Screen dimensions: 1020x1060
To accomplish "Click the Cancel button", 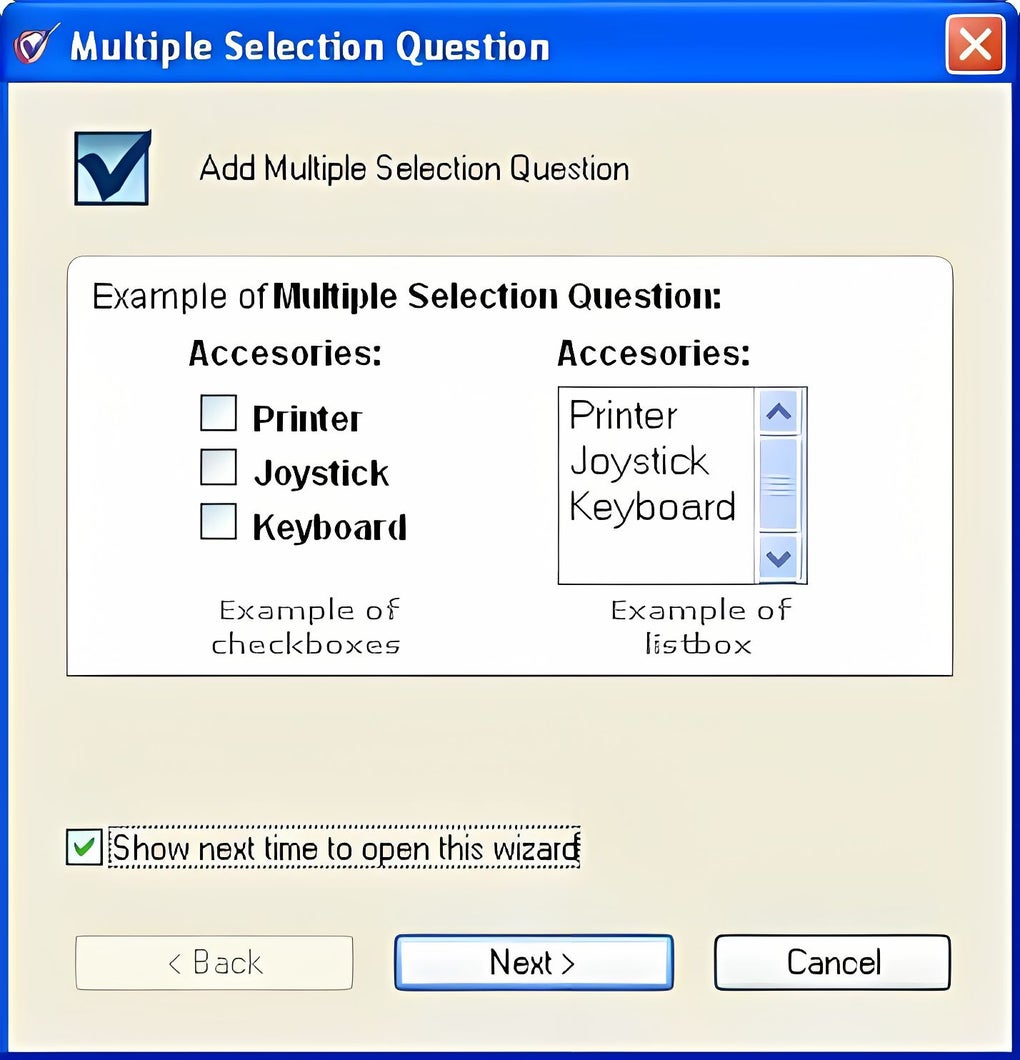I will (x=832, y=962).
